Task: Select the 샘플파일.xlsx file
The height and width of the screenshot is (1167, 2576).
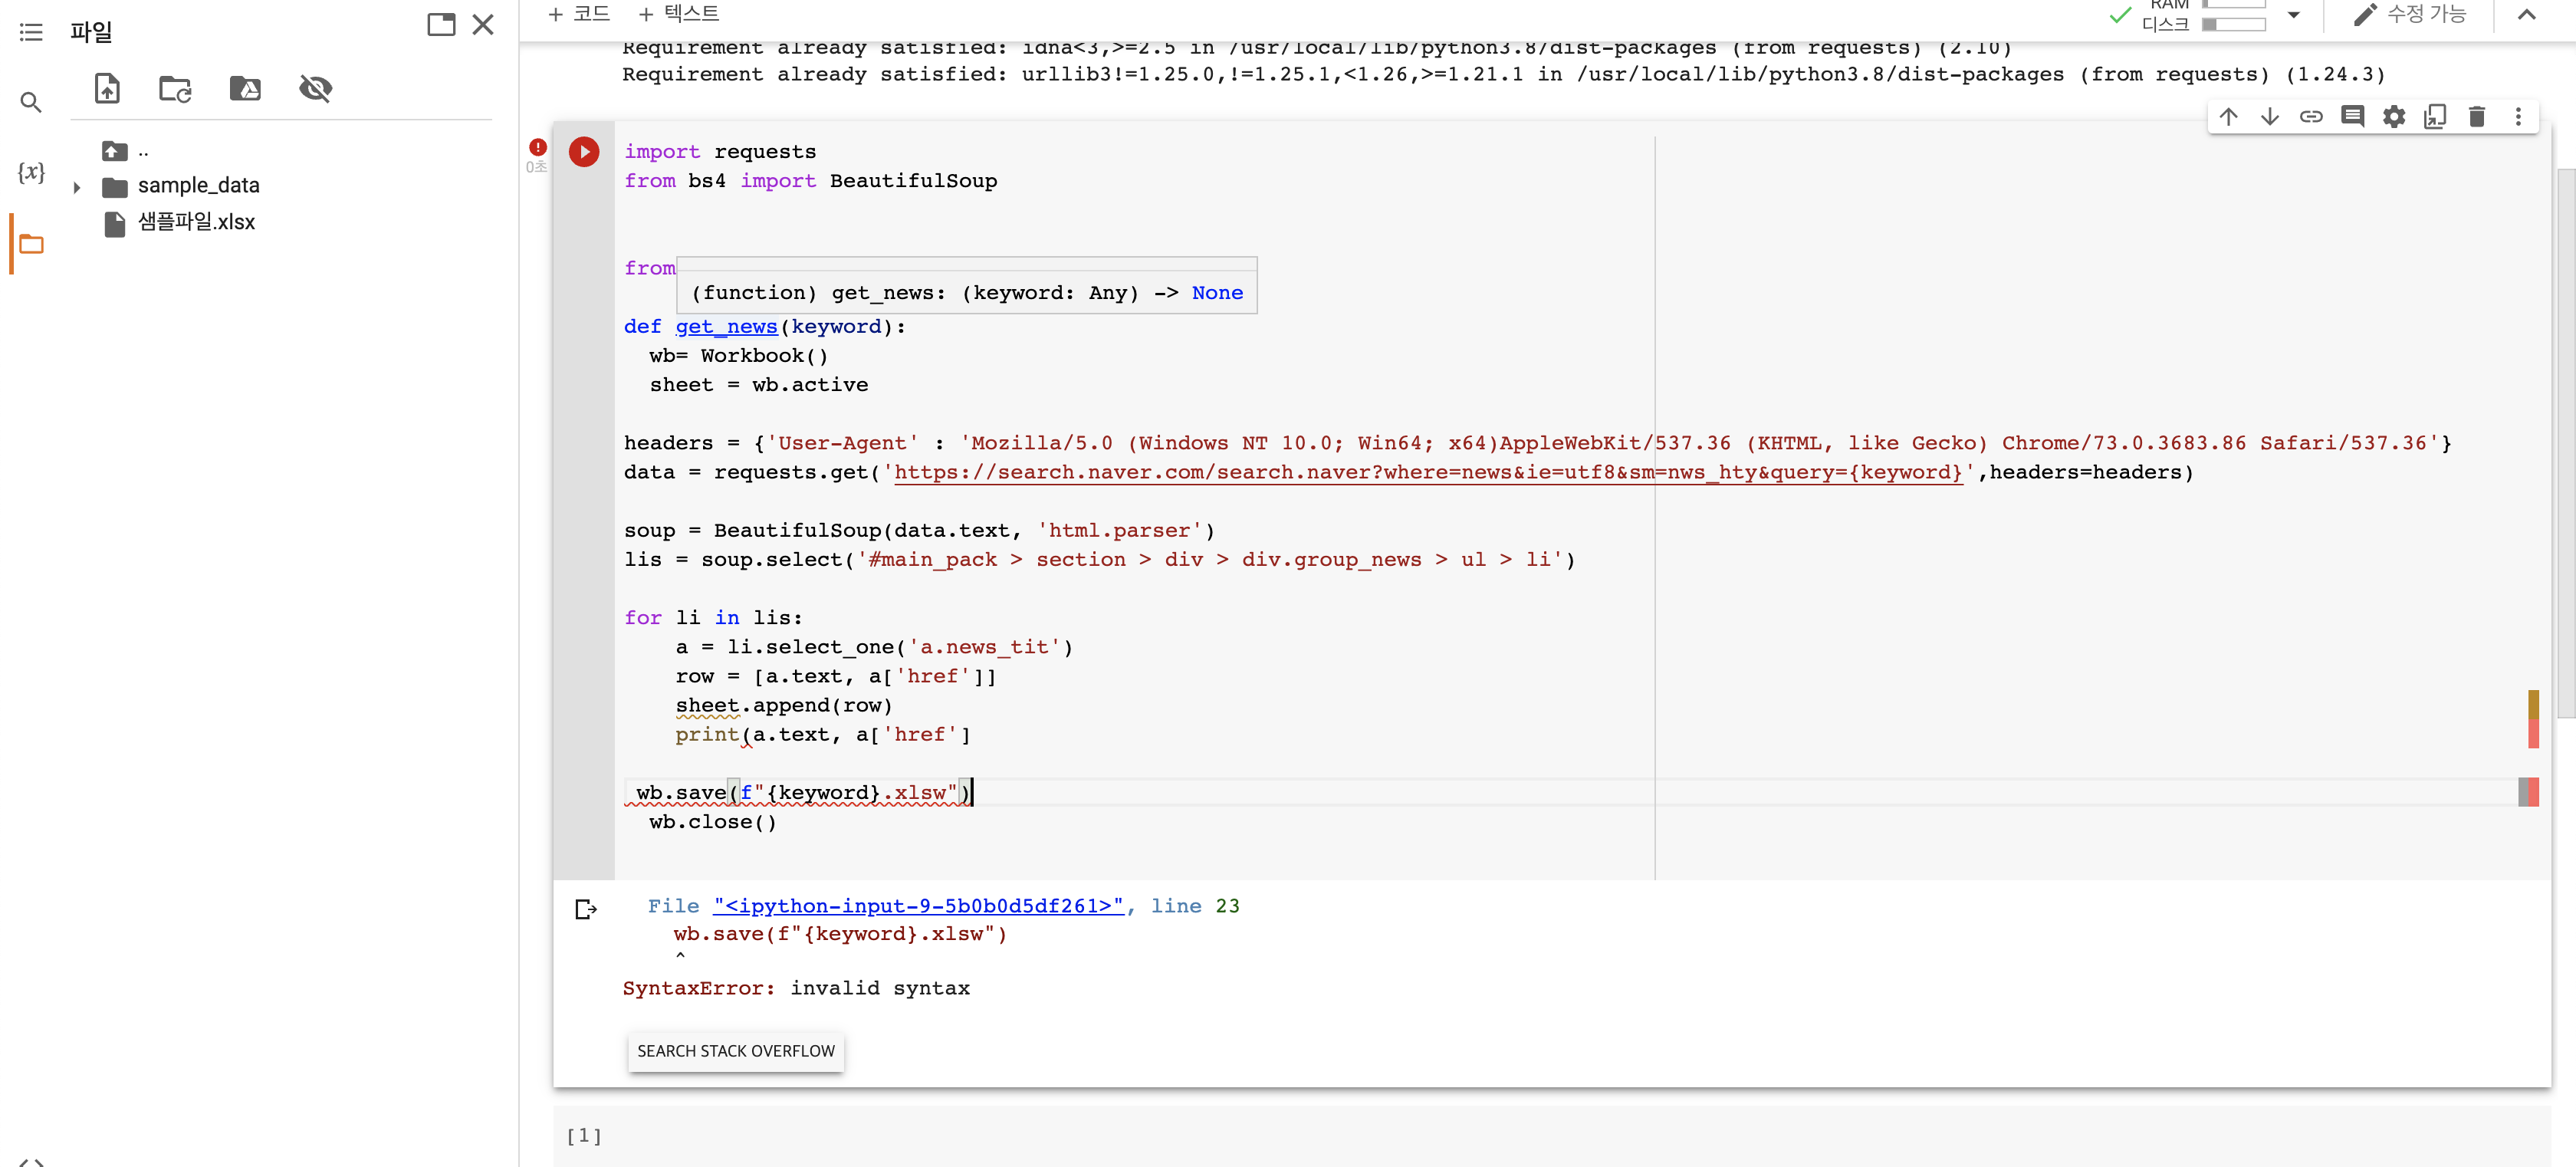Action: coord(196,222)
